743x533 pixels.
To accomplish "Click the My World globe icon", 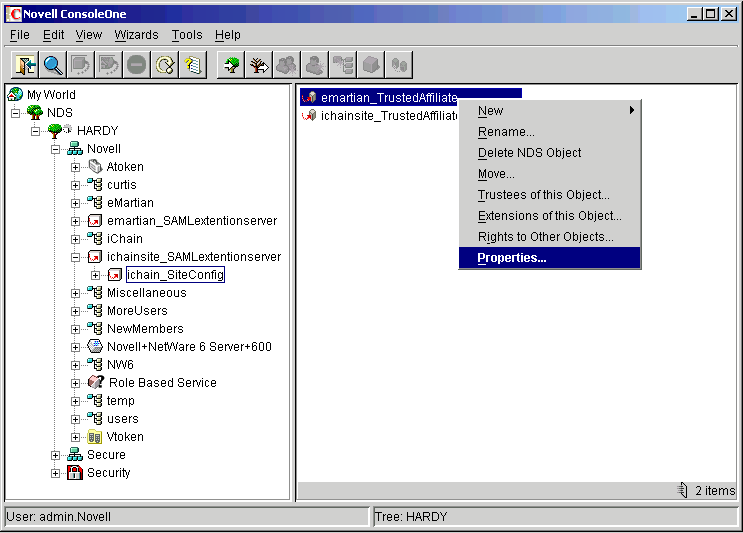I will (15, 94).
